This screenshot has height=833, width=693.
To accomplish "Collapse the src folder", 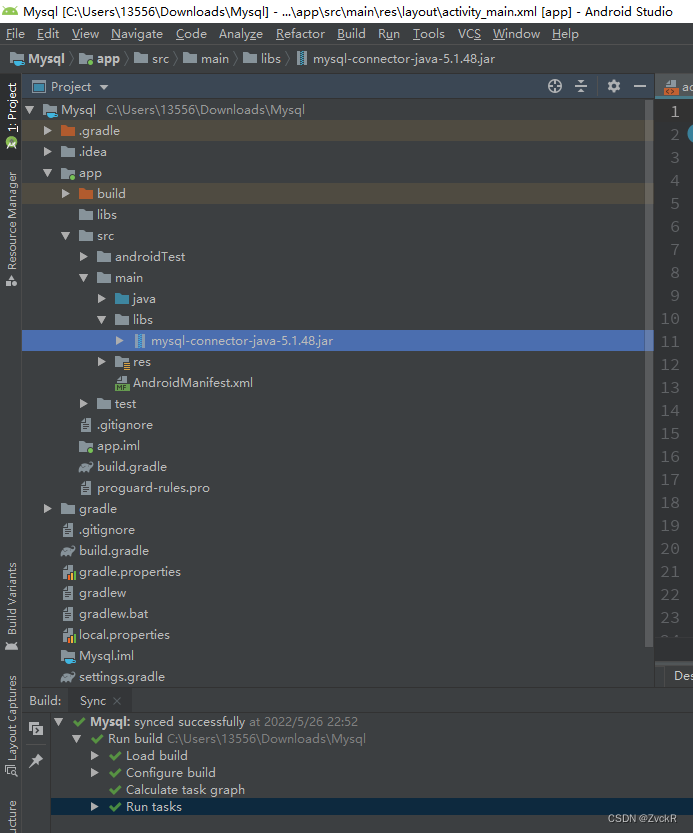I will click(x=65, y=236).
